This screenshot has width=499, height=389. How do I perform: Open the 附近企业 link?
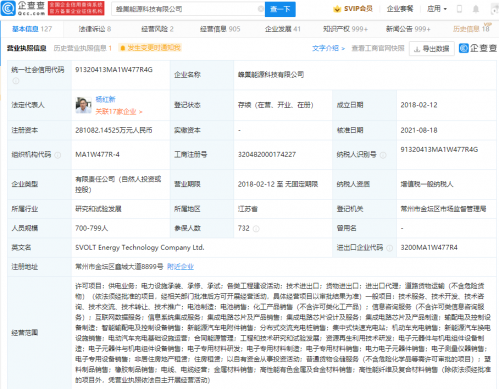tap(180, 267)
